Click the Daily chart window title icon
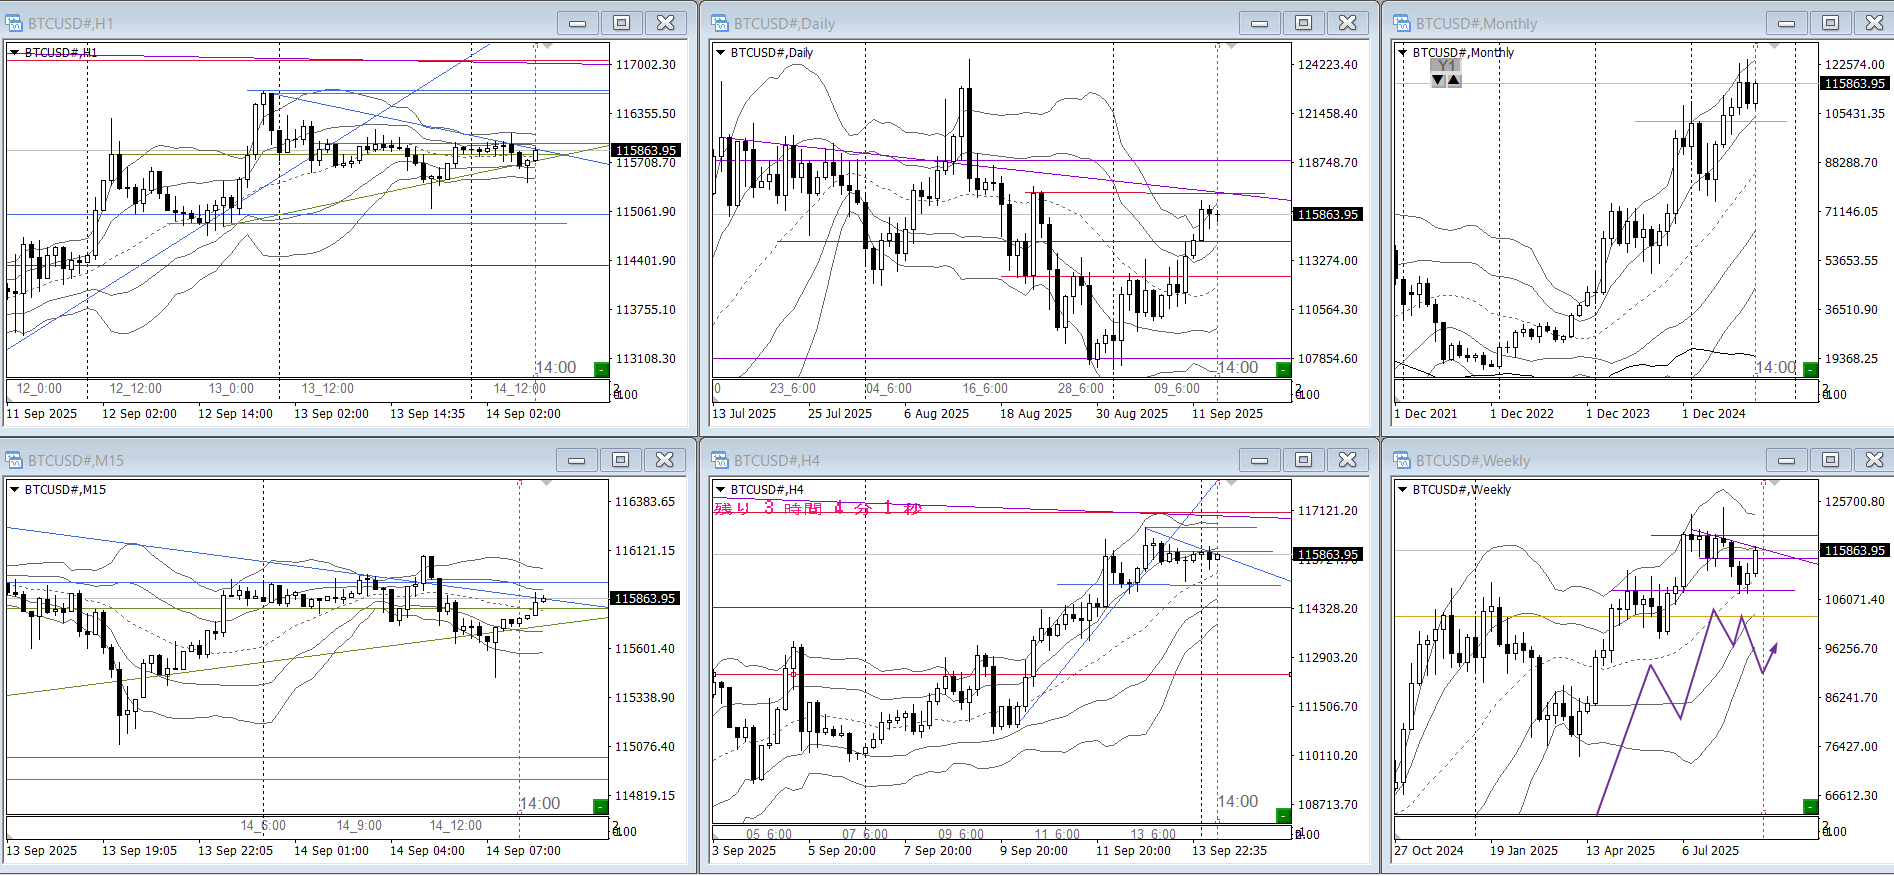 tap(720, 23)
